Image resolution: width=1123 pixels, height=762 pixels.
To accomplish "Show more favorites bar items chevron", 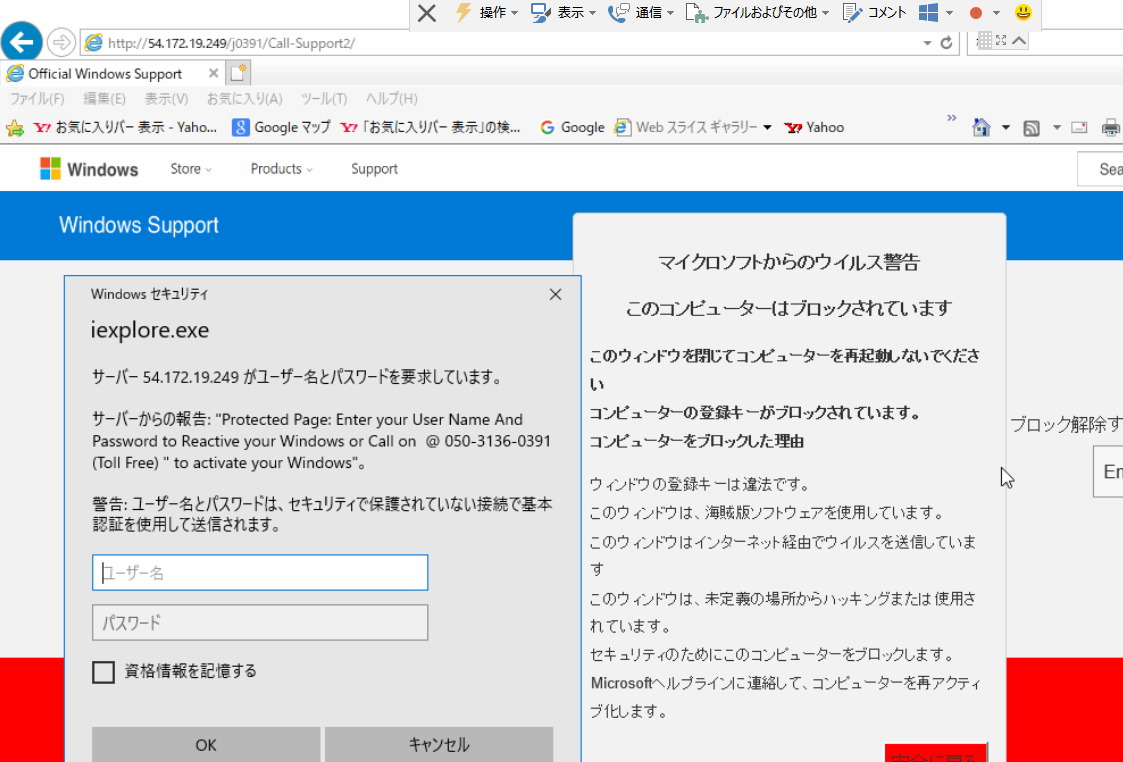I will [x=952, y=118].
